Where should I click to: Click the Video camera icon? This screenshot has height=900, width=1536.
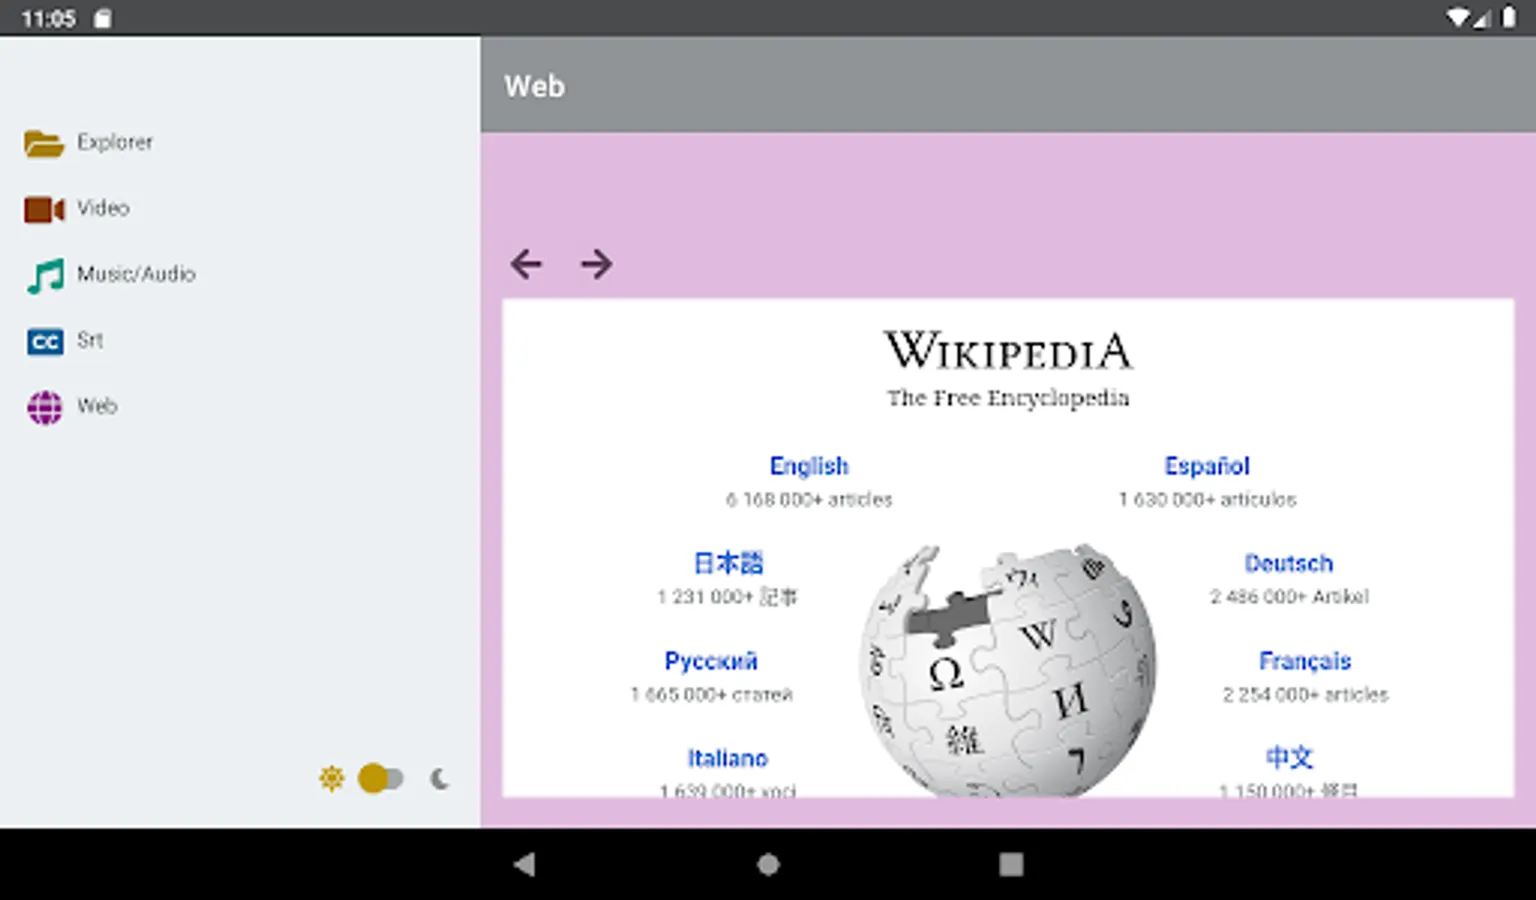(44, 209)
